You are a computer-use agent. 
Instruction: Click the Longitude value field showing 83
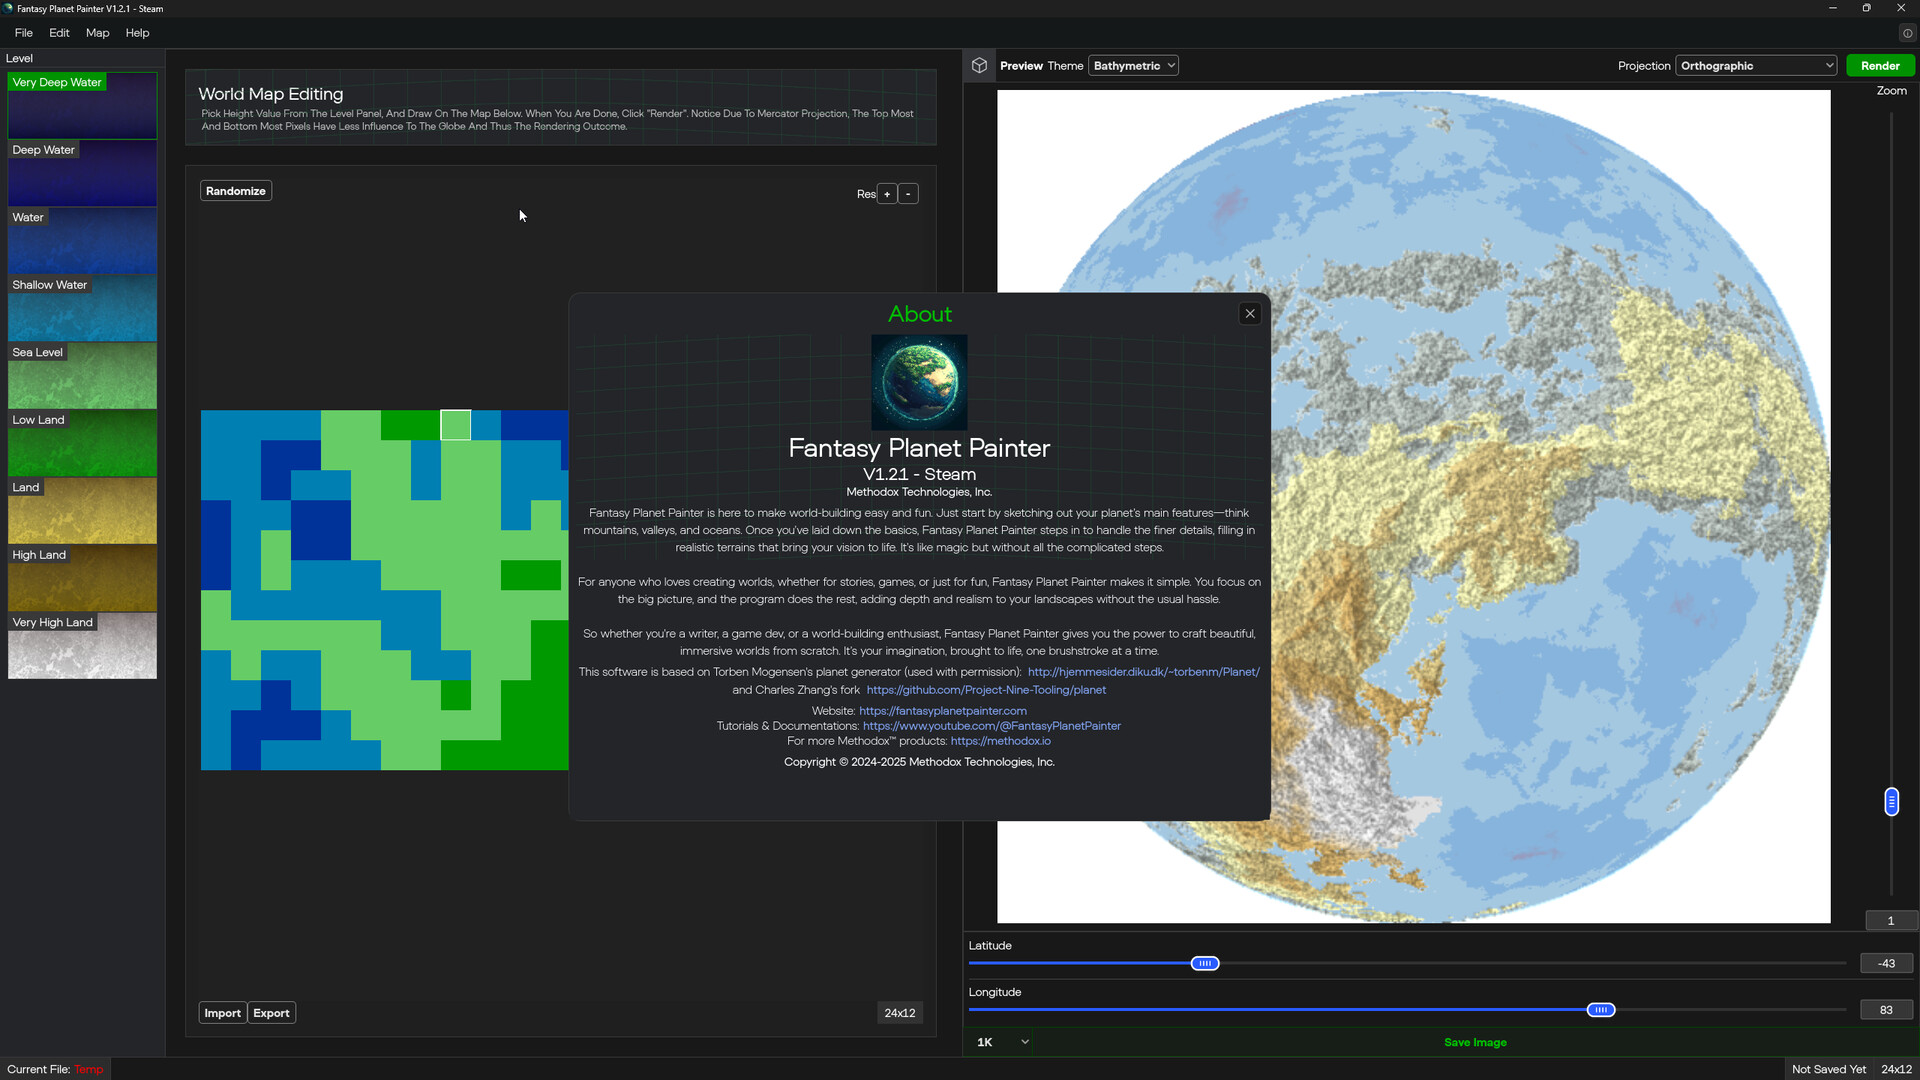(1886, 1009)
